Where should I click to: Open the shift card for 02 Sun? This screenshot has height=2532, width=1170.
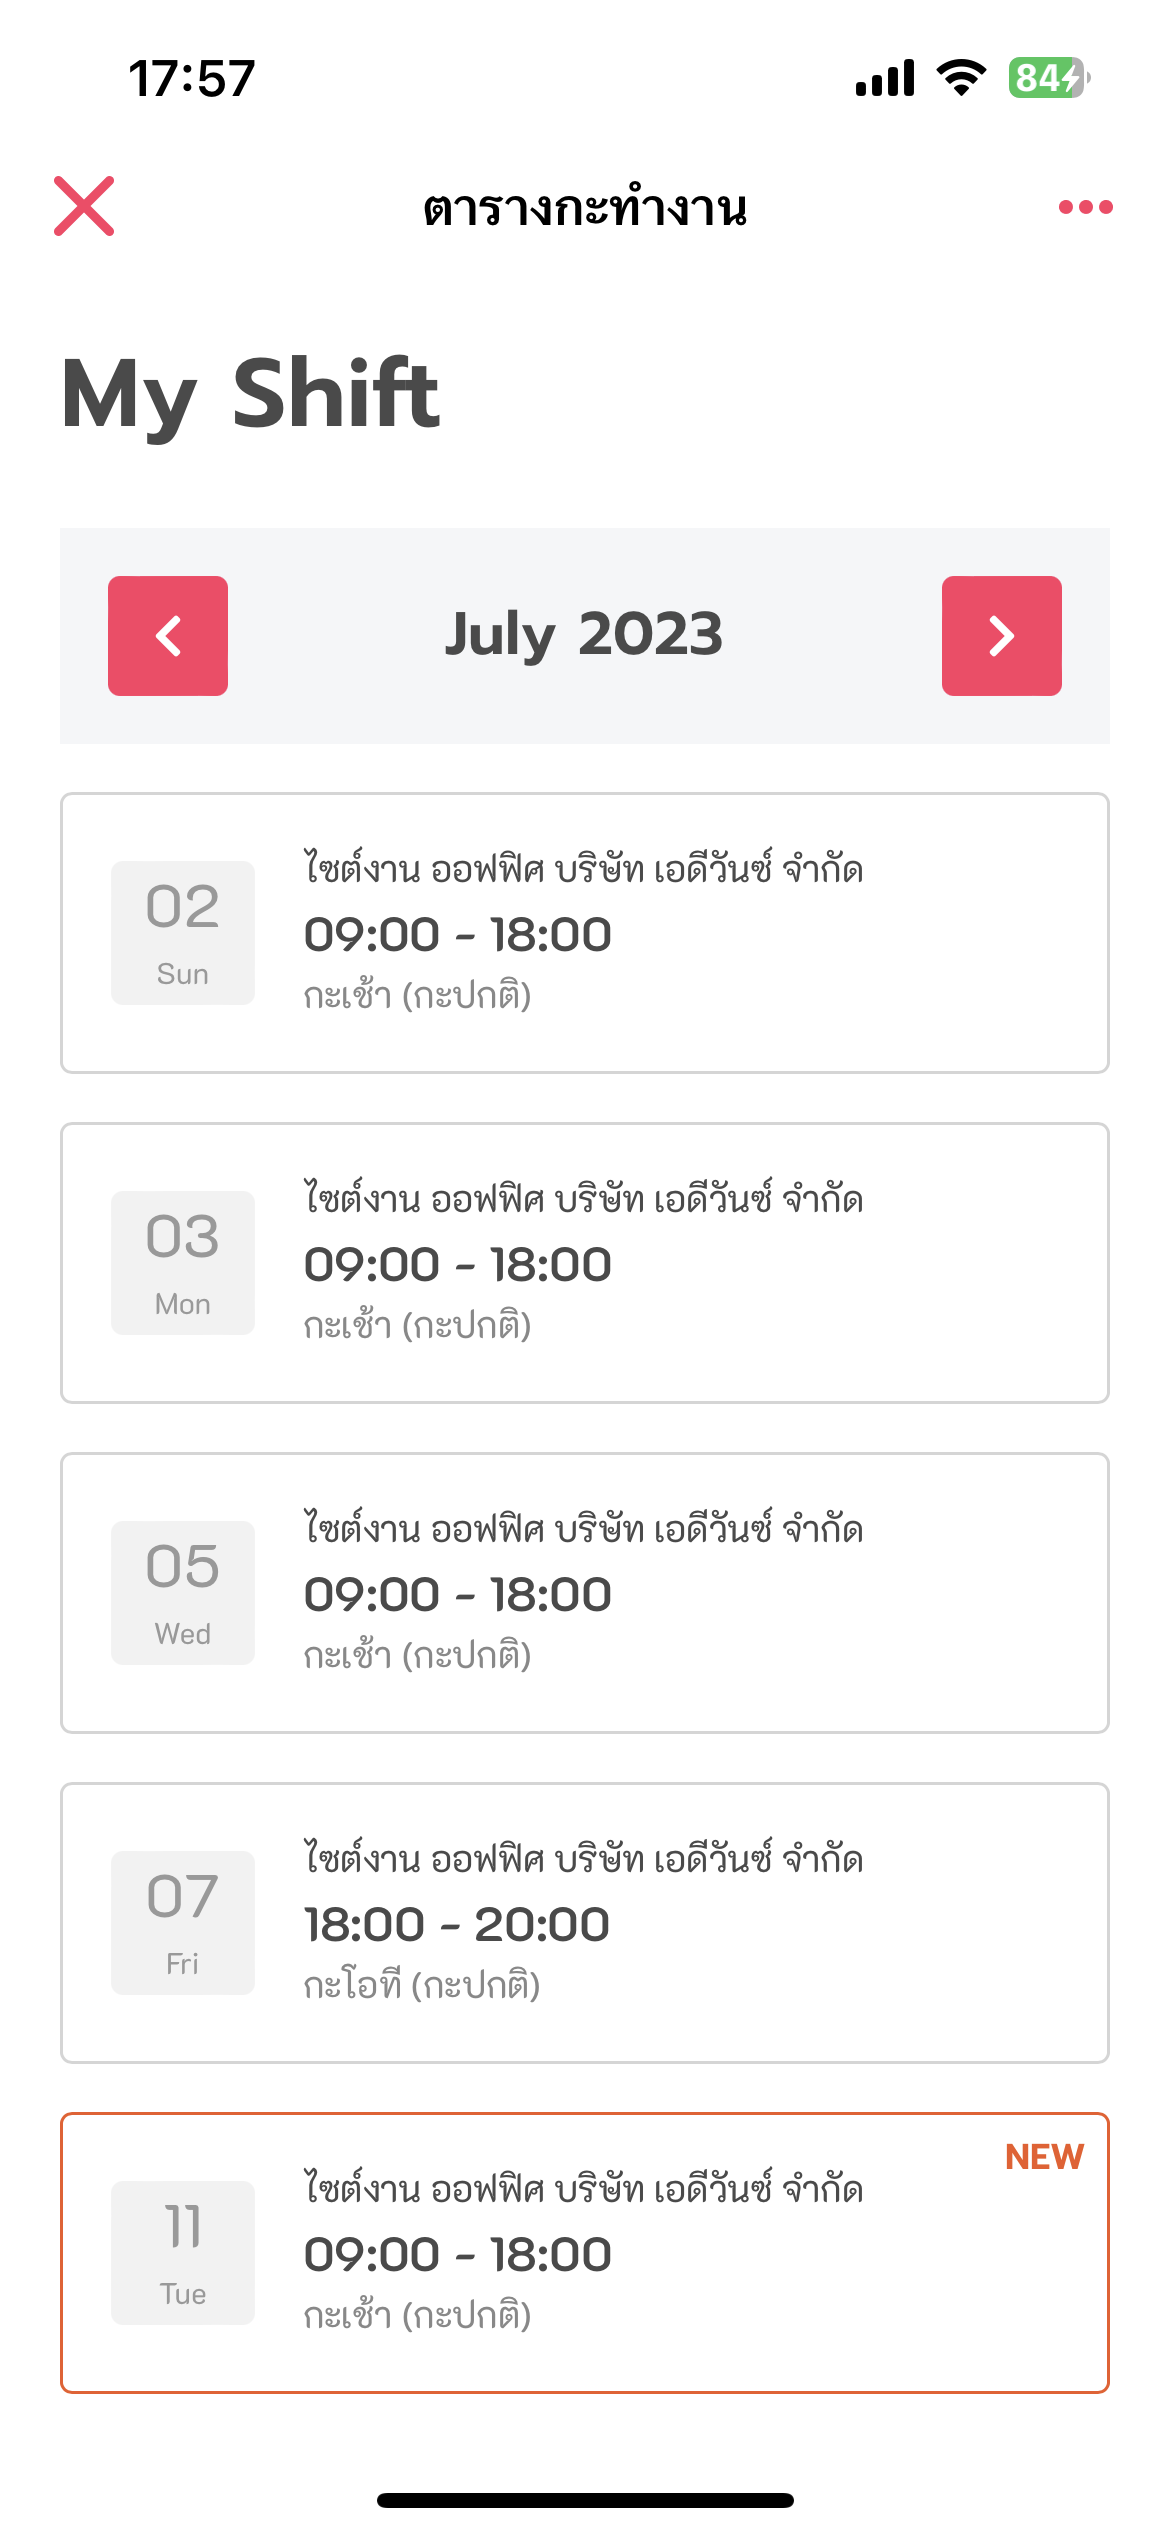585,933
